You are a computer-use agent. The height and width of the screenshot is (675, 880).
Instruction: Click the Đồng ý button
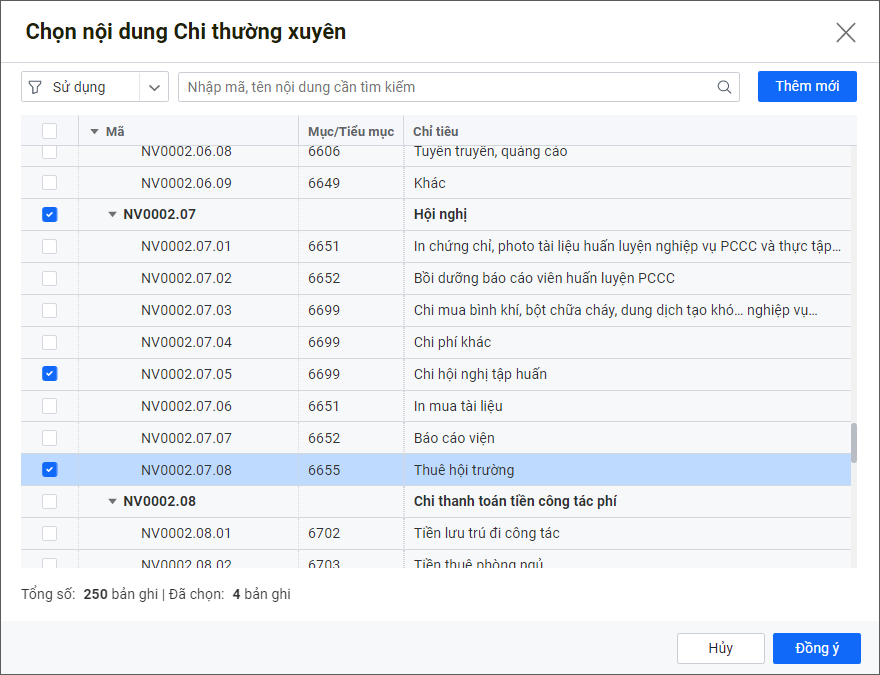point(816,648)
